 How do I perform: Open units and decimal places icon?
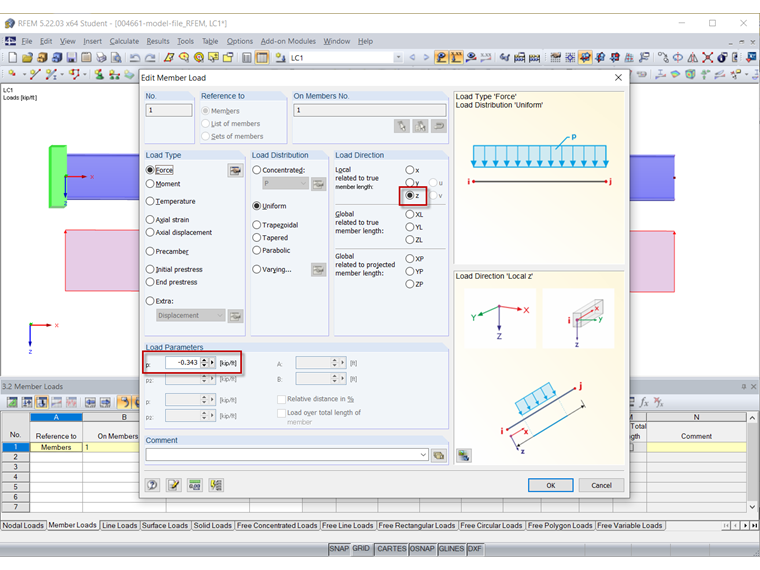(x=195, y=485)
